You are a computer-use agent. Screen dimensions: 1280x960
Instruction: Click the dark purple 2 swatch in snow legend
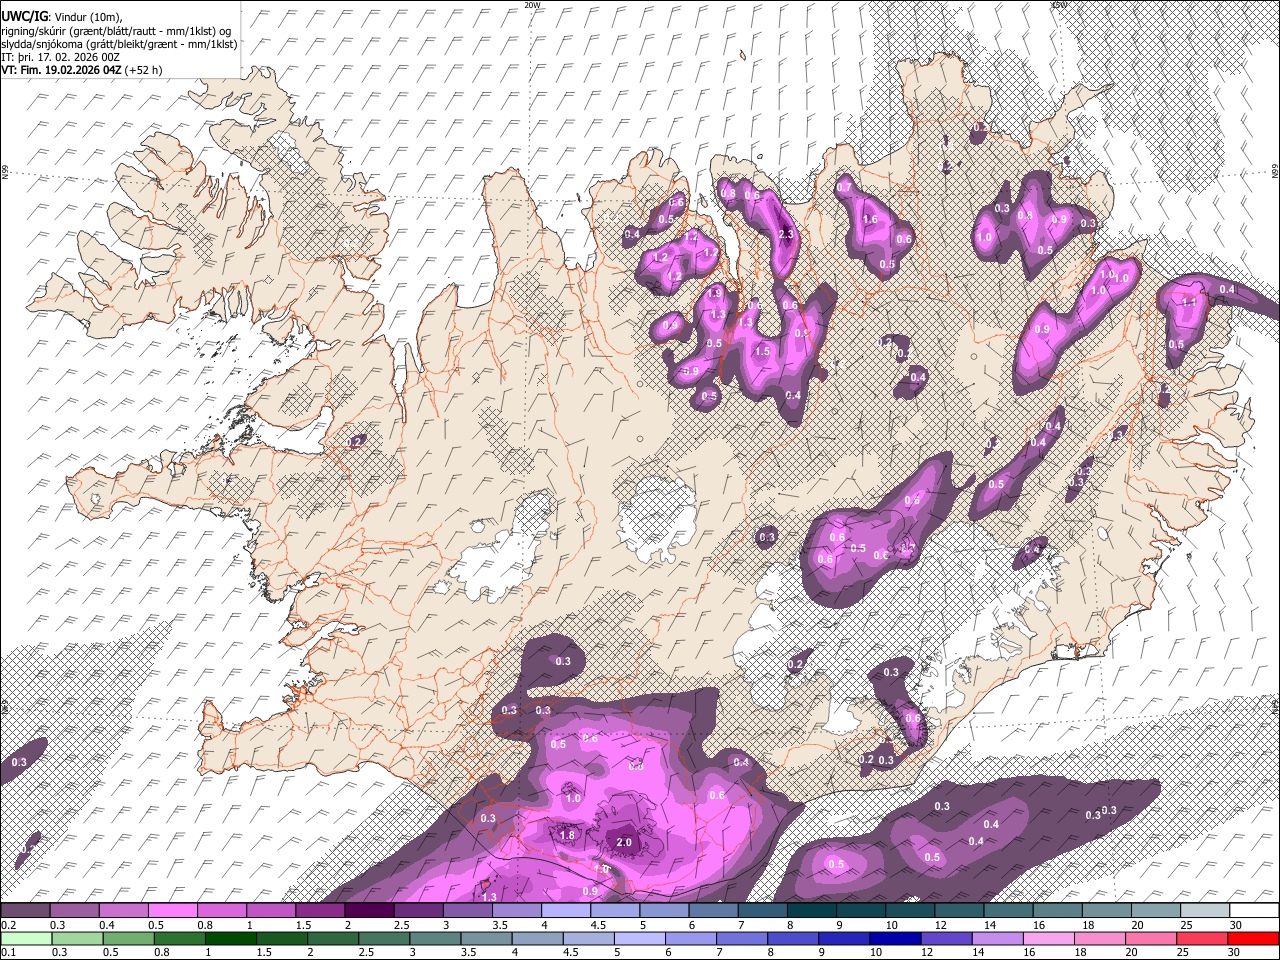click(x=369, y=911)
